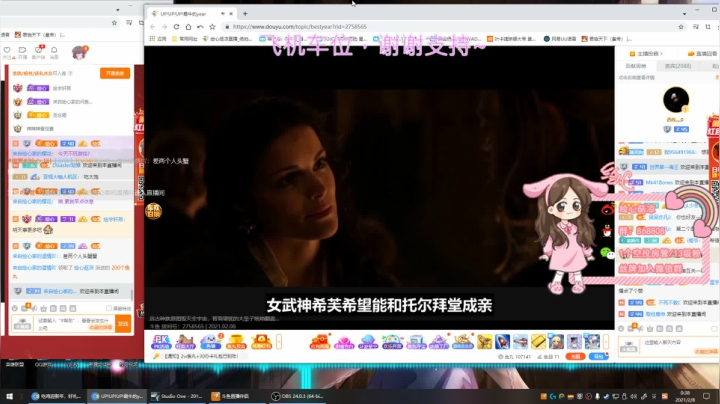This screenshot has width=720, height=404.
Task: Open the user avatar in the left window header
Action: [x=79, y=53]
